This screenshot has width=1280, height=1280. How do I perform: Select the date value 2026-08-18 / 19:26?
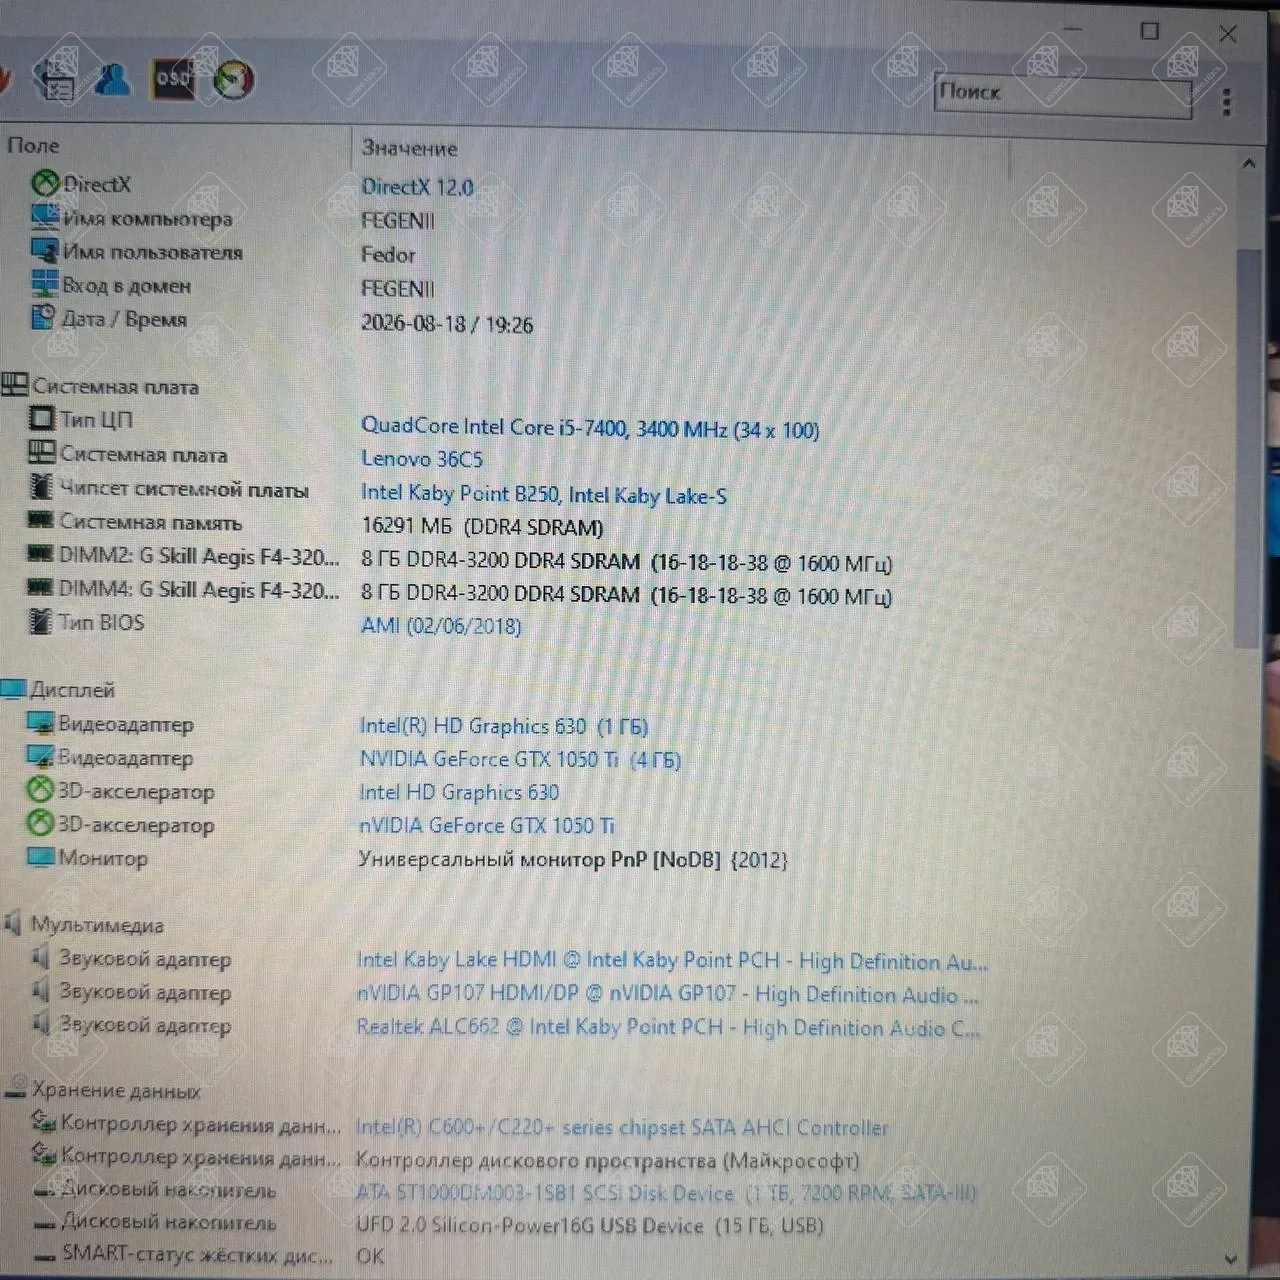click(x=447, y=324)
